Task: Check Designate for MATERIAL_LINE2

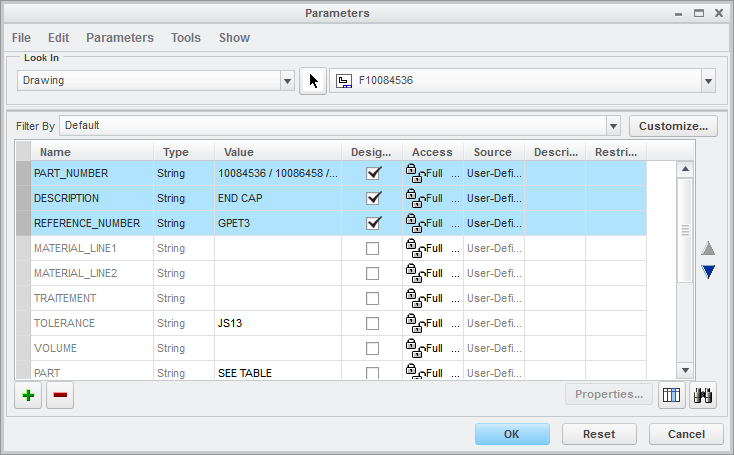Action: pyautogui.click(x=373, y=273)
